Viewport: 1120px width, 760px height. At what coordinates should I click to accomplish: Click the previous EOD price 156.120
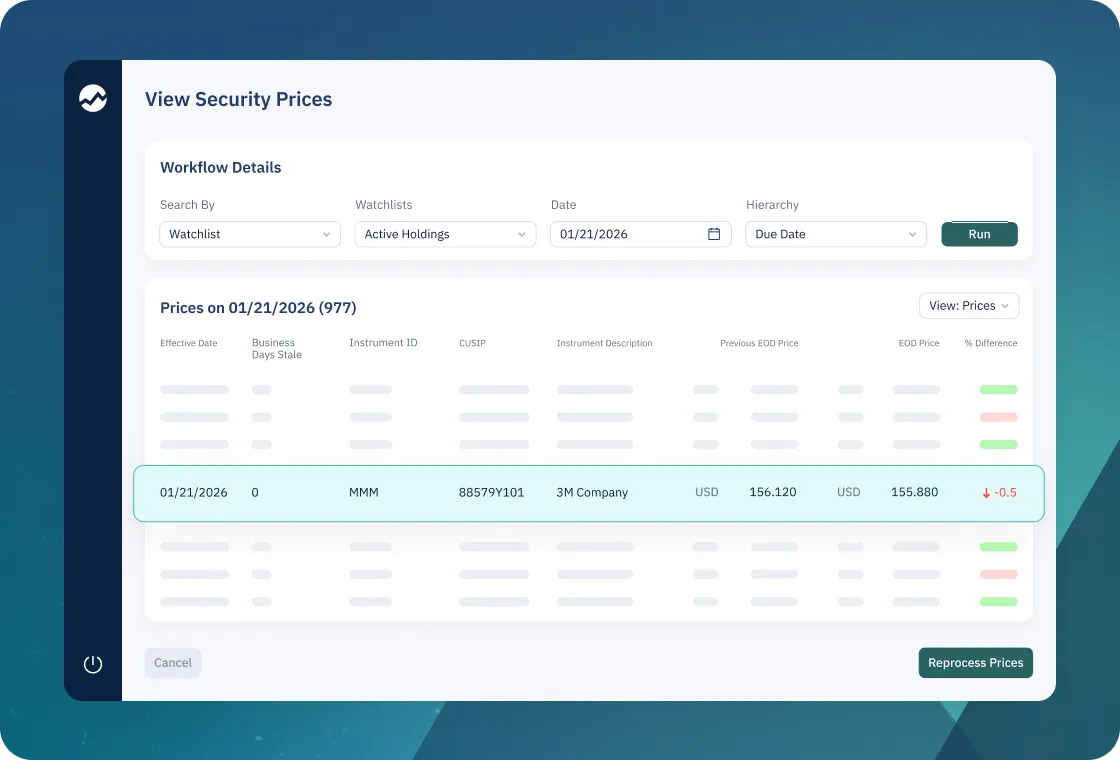pyautogui.click(x=773, y=492)
